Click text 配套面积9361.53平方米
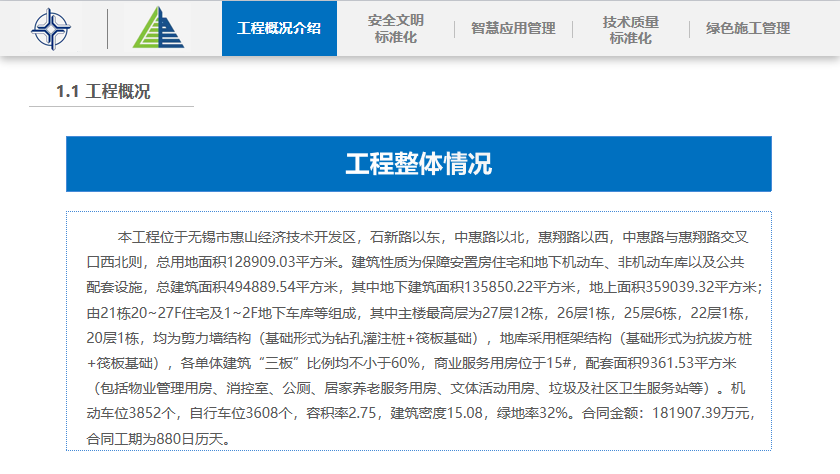Screen dimensions: 840x474 (661, 364)
